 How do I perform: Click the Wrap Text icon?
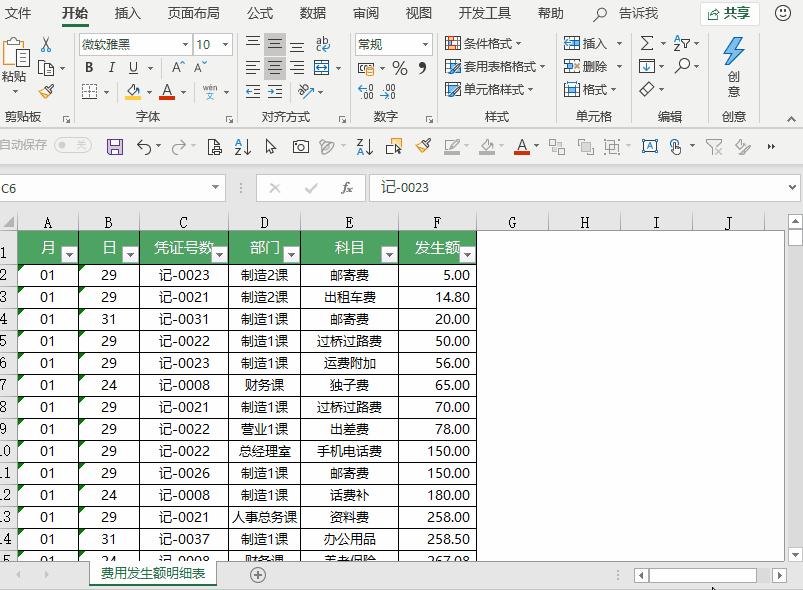[323, 45]
